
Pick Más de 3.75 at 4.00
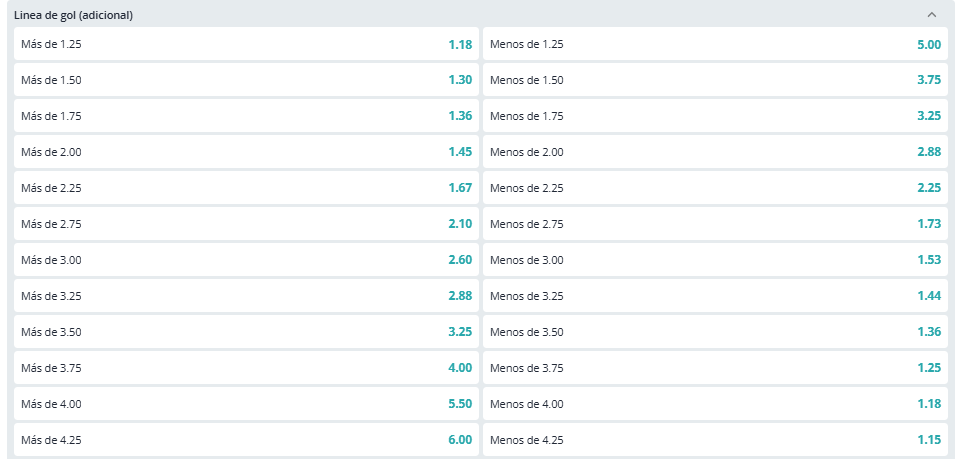tap(246, 368)
